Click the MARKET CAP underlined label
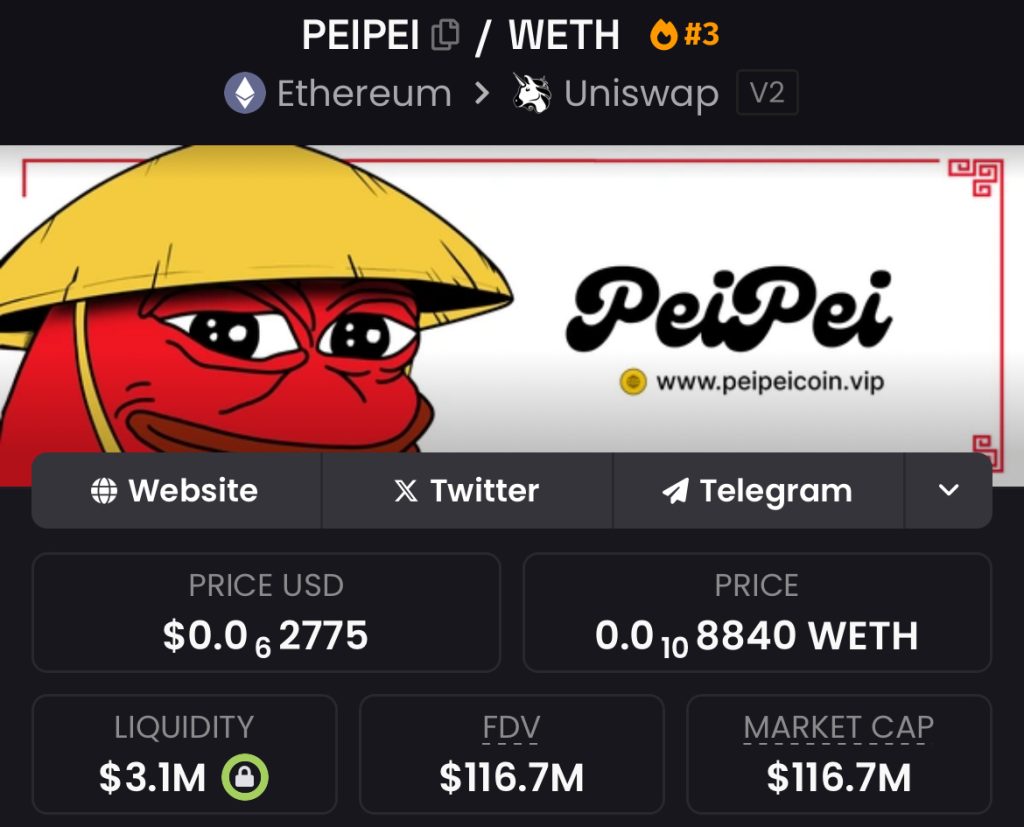 pyautogui.click(x=839, y=728)
